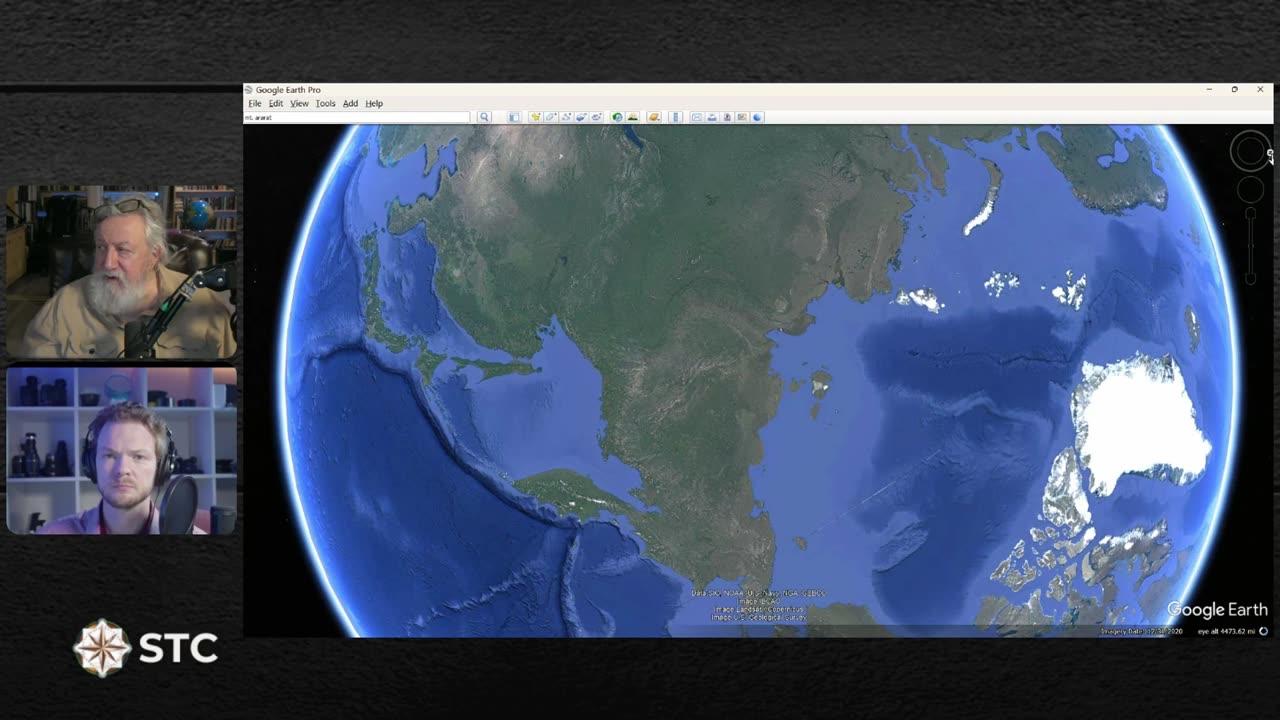Click the Print icon
Image resolution: width=1280 pixels, height=720 pixels.
click(x=712, y=117)
